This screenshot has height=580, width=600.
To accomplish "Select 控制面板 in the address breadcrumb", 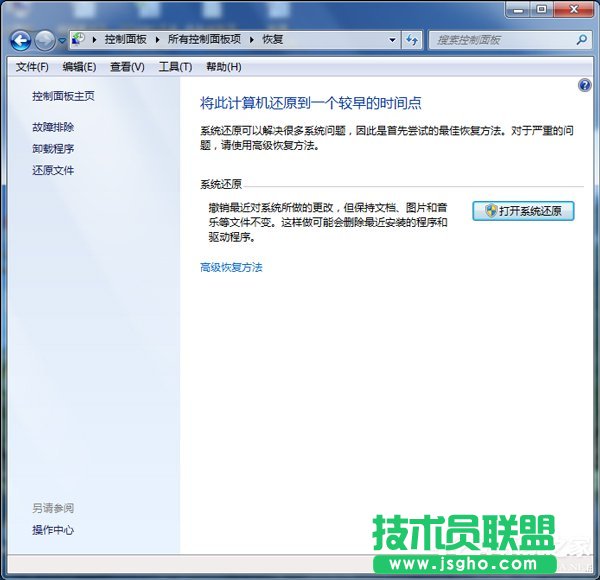I will [x=126, y=39].
